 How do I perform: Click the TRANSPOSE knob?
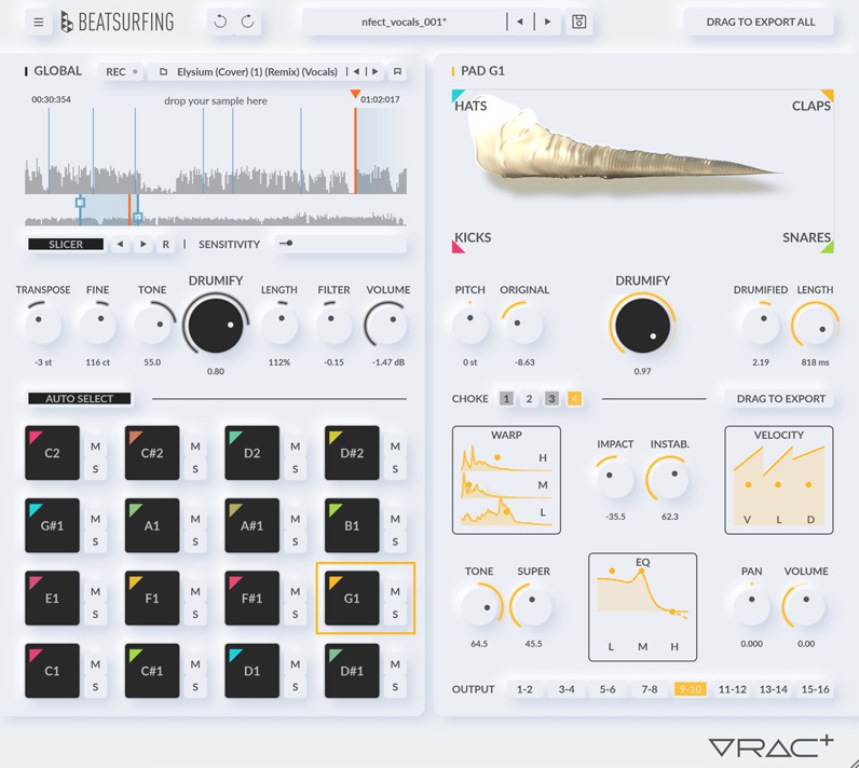[43, 325]
